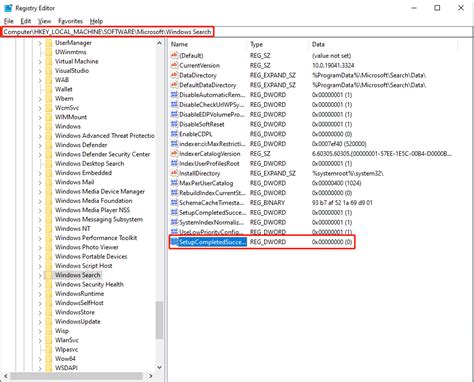
Task: Click the horizontal scrollbar left arrow
Action: (5, 376)
